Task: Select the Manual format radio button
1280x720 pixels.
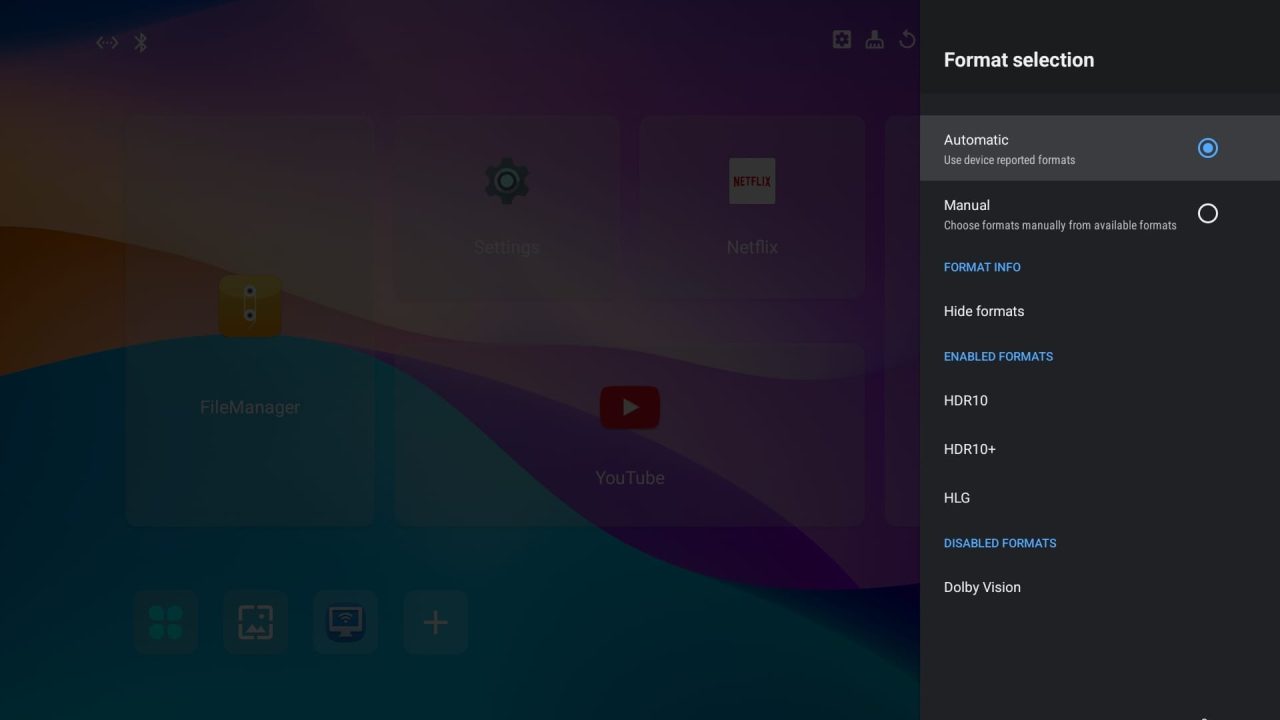Action: coord(1207,213)
